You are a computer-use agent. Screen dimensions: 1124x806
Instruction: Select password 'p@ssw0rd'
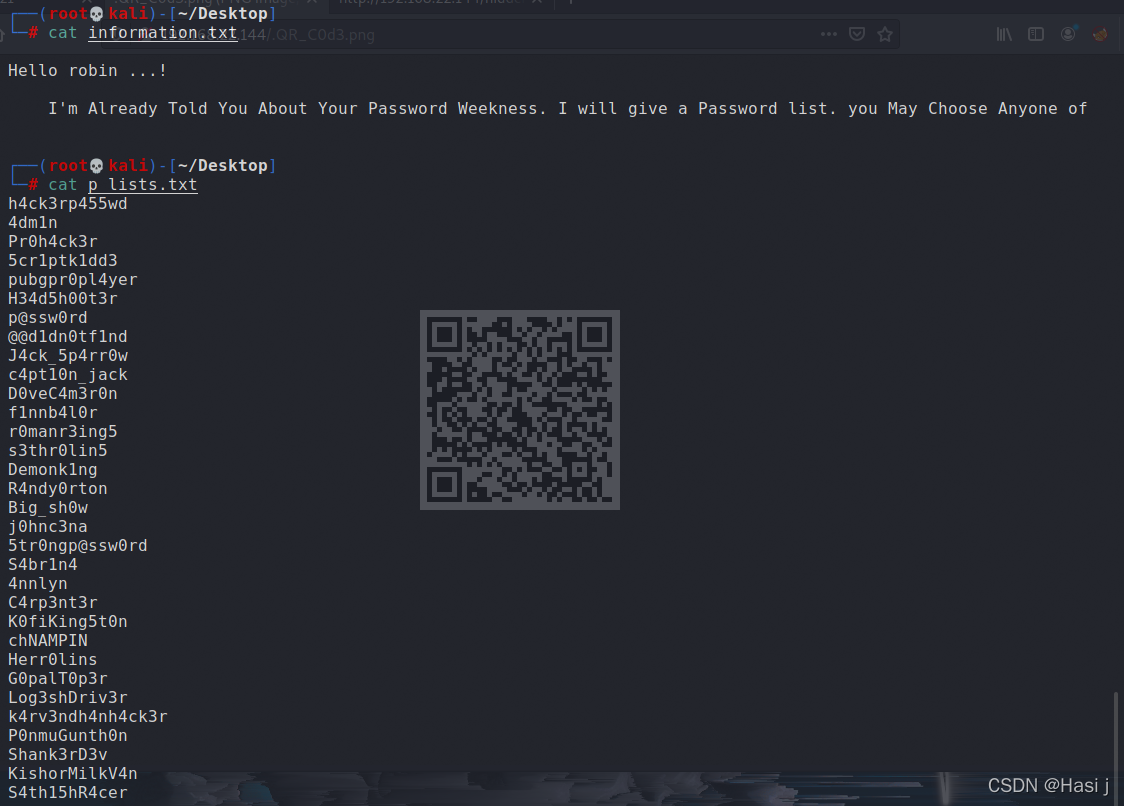47,318
